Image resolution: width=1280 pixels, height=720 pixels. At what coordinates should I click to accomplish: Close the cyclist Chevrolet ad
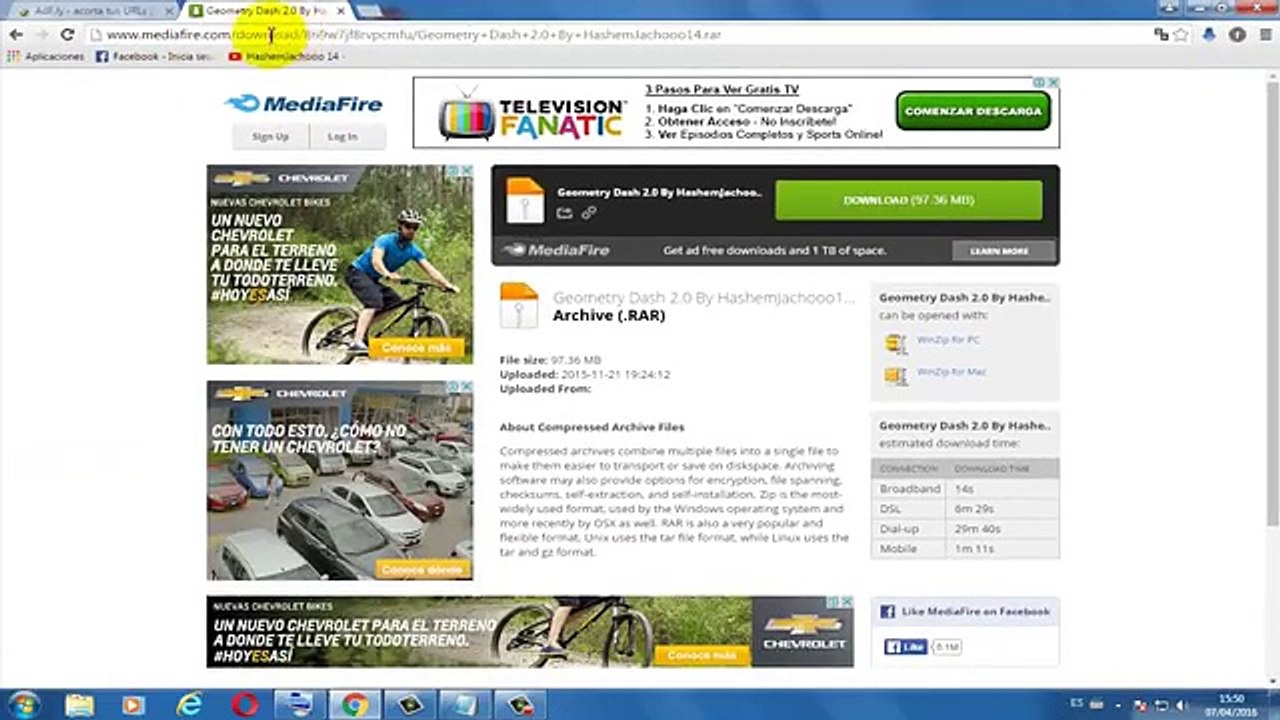click(x=467, y=171)
